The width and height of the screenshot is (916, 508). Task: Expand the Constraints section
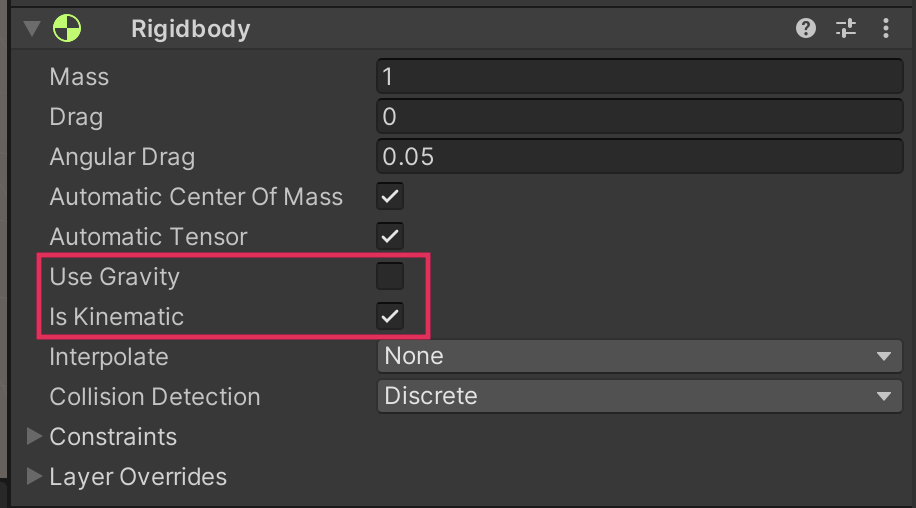click(35, 437)
